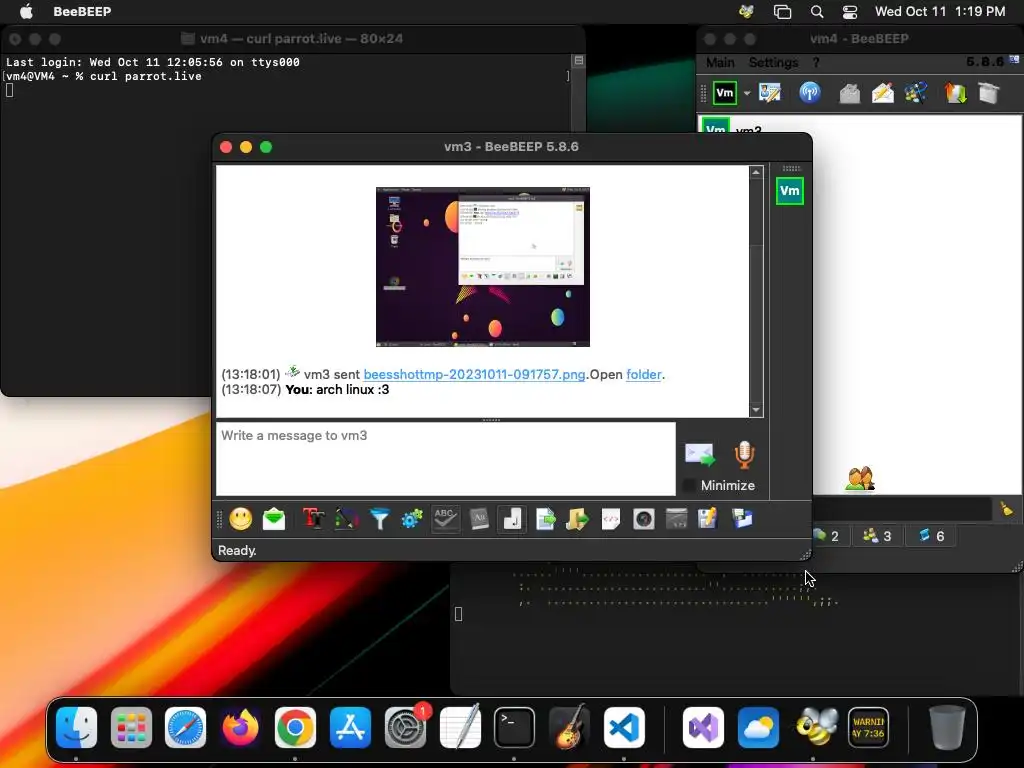
Task: Open Firefox from the Dock
Action: pos(240,727)
